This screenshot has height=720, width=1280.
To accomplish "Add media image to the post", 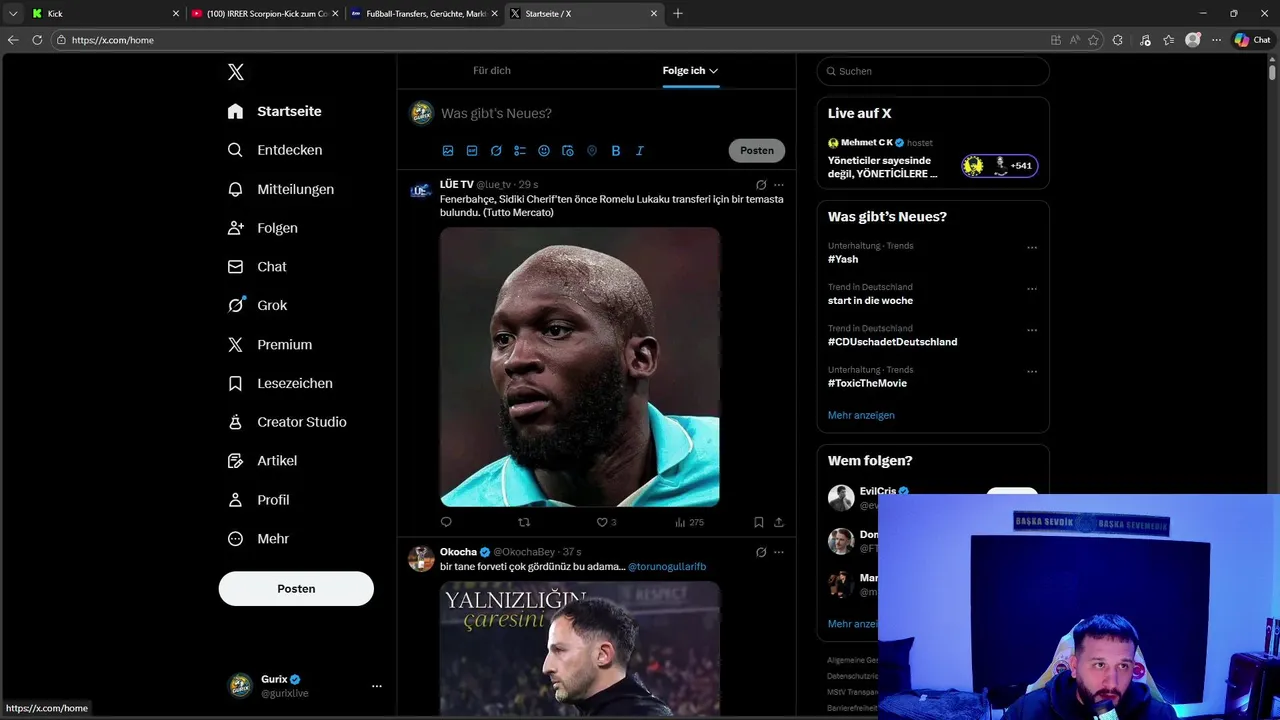I will [x=448, y=151].
